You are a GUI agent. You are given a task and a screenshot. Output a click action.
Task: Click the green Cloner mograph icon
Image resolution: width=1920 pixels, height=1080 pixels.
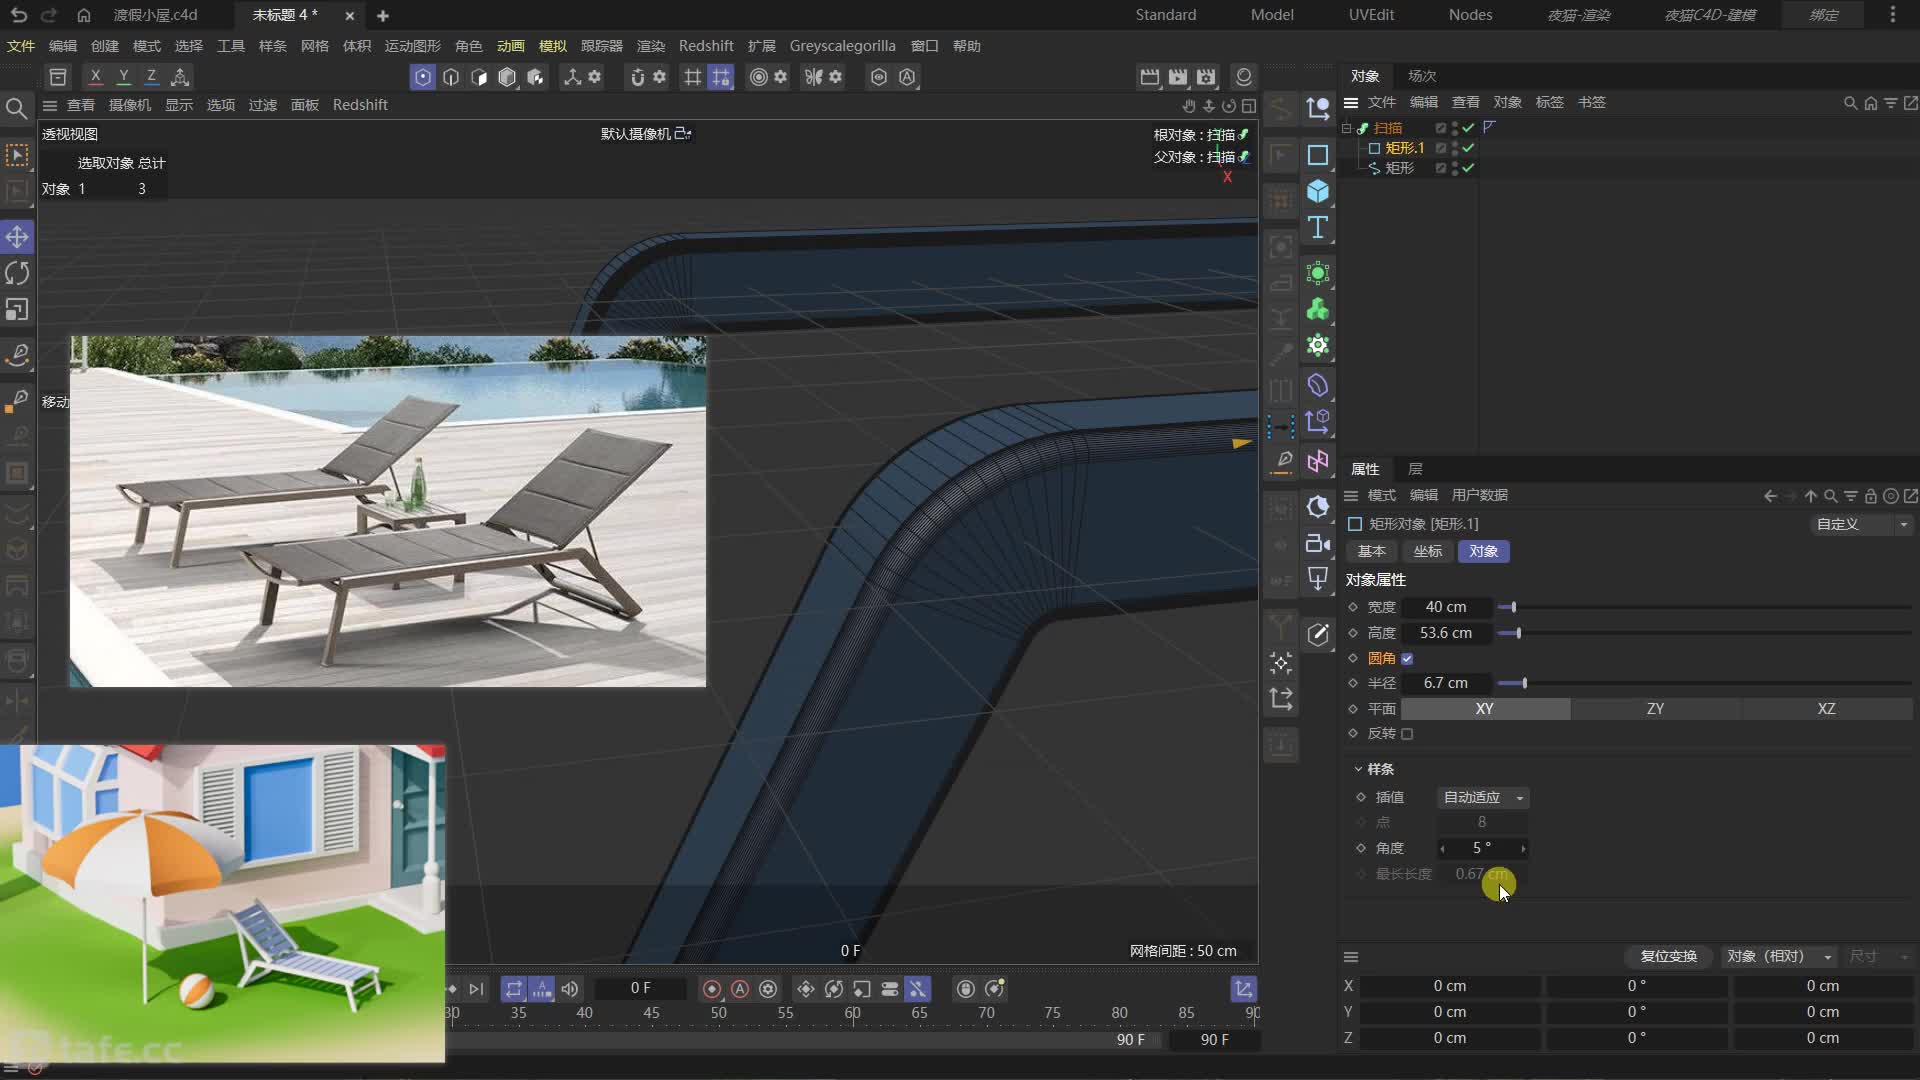click(x=1318, y=310)
